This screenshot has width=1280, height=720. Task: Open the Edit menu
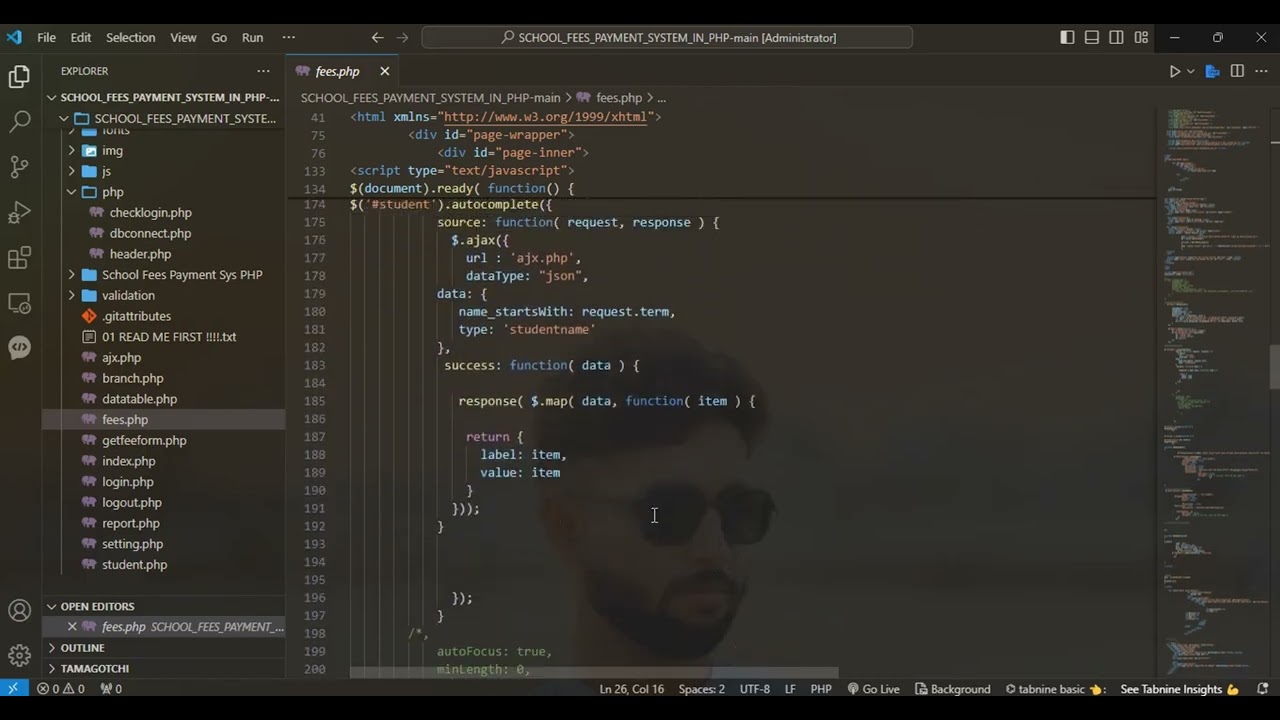(81, 37)
